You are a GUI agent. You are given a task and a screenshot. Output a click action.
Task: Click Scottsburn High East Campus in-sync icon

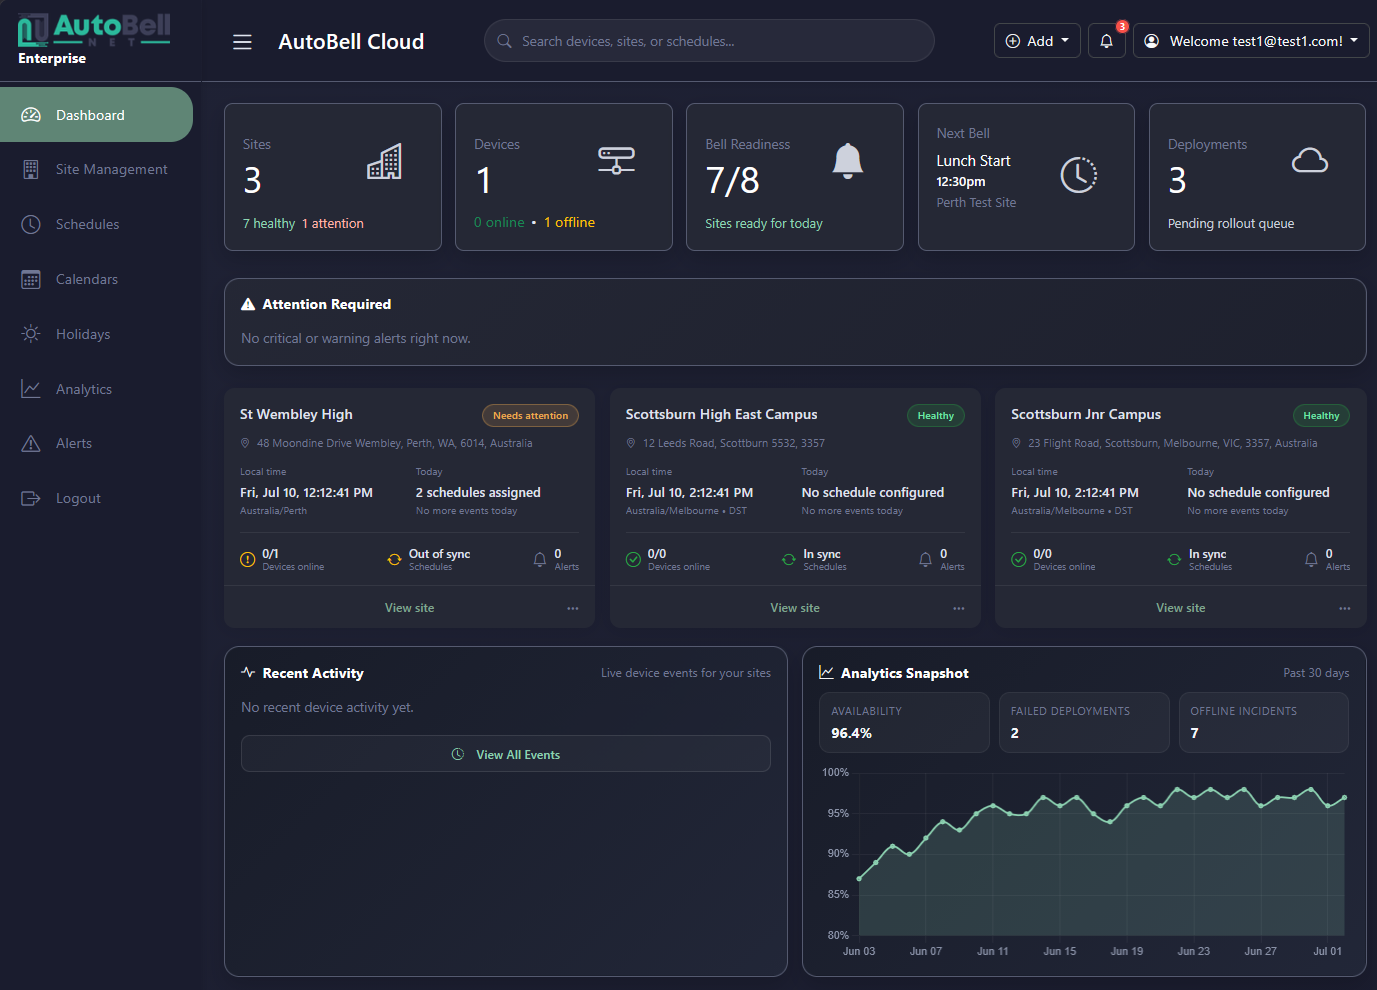(x=789, y=560)
